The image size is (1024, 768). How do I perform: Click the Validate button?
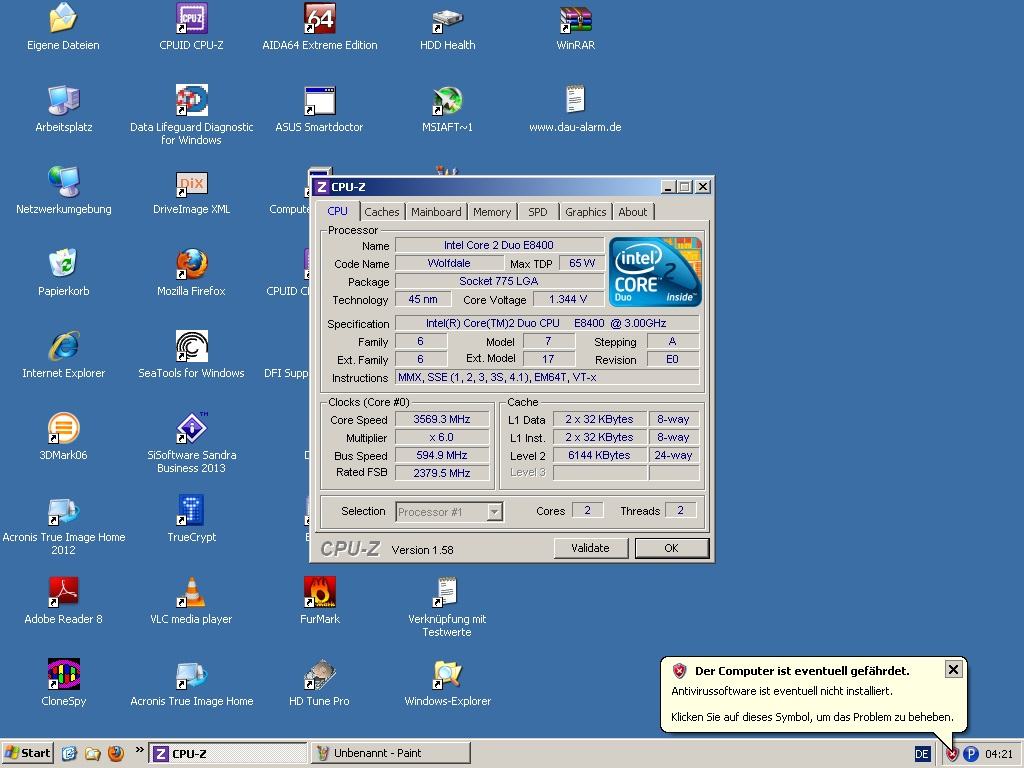click(x=590, y=548)
